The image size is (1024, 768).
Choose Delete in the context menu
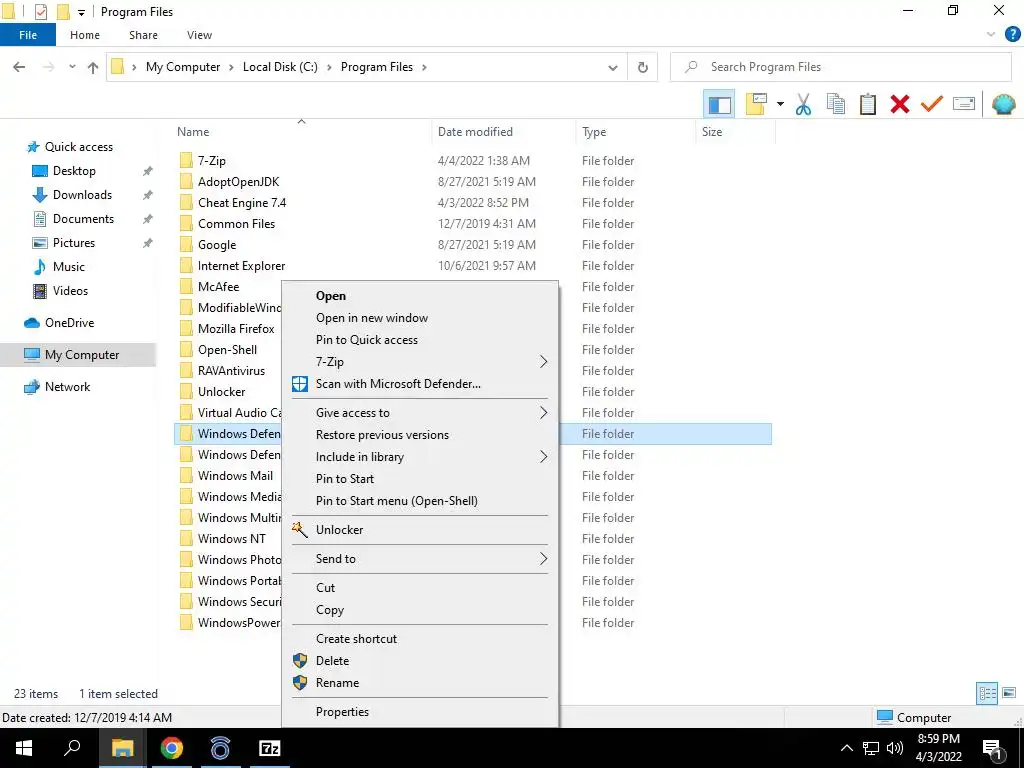tap(332, 661)
